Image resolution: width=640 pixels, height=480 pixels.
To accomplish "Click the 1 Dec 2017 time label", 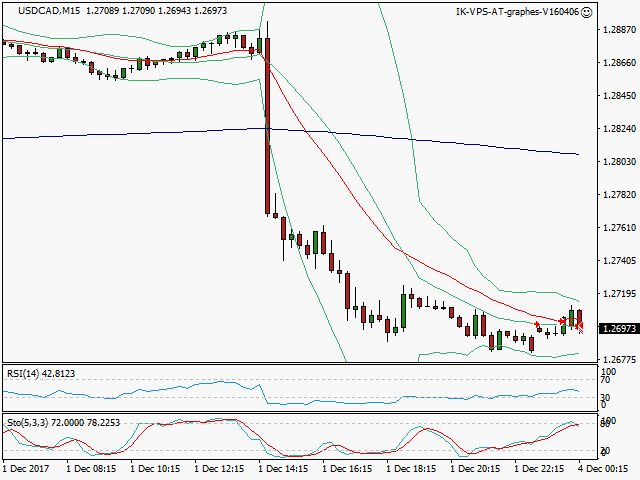I will point(26,467).
